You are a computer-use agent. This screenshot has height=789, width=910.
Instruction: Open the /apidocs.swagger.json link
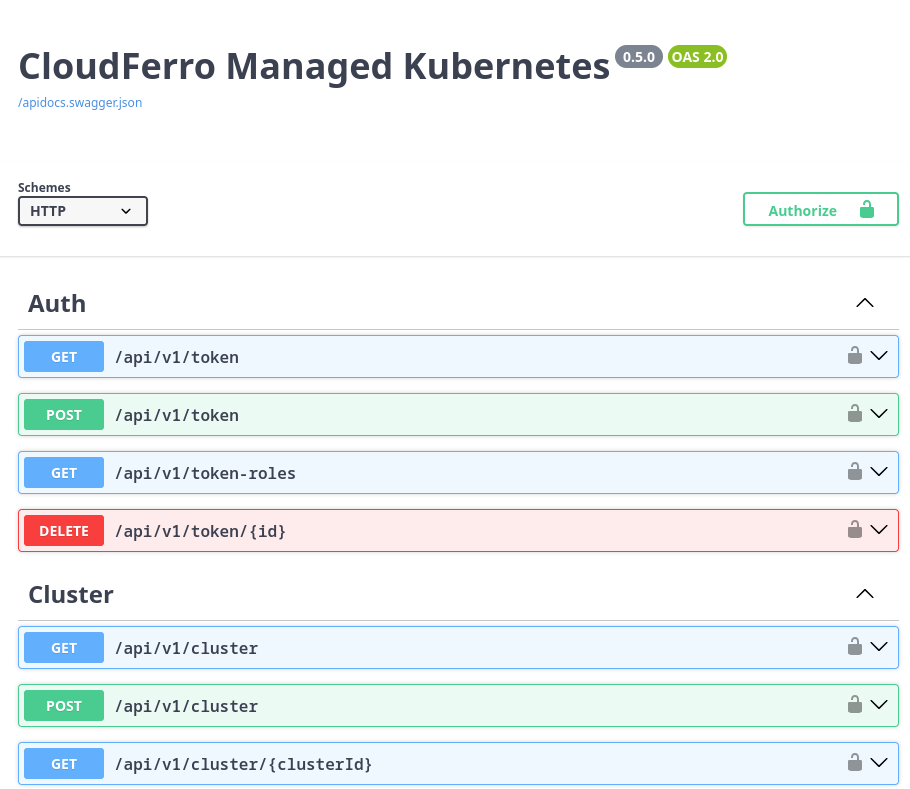pyautogui.click(x=80, y=102)
